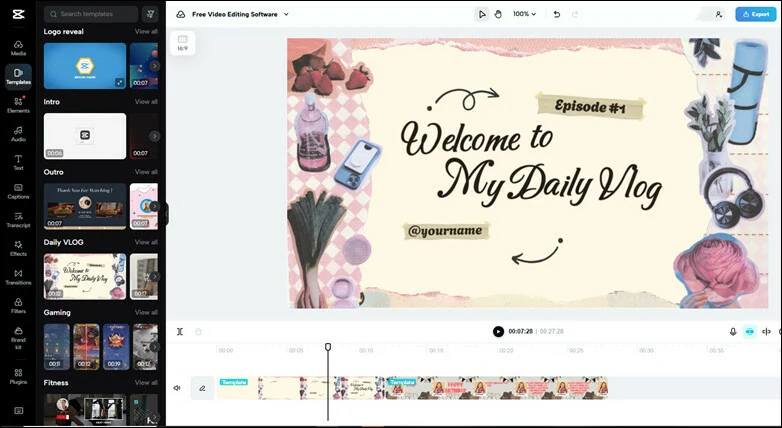Select the first Template clip on timeline
This screenshot has width=782, height=428.
point(301,388)
